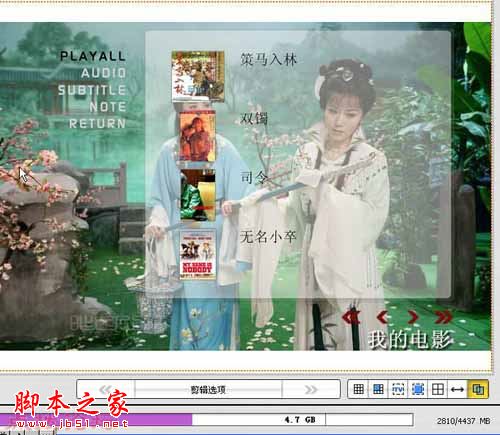Select the 司令 poster thumbnail
The image size is (500, 435).
(198, 195)
